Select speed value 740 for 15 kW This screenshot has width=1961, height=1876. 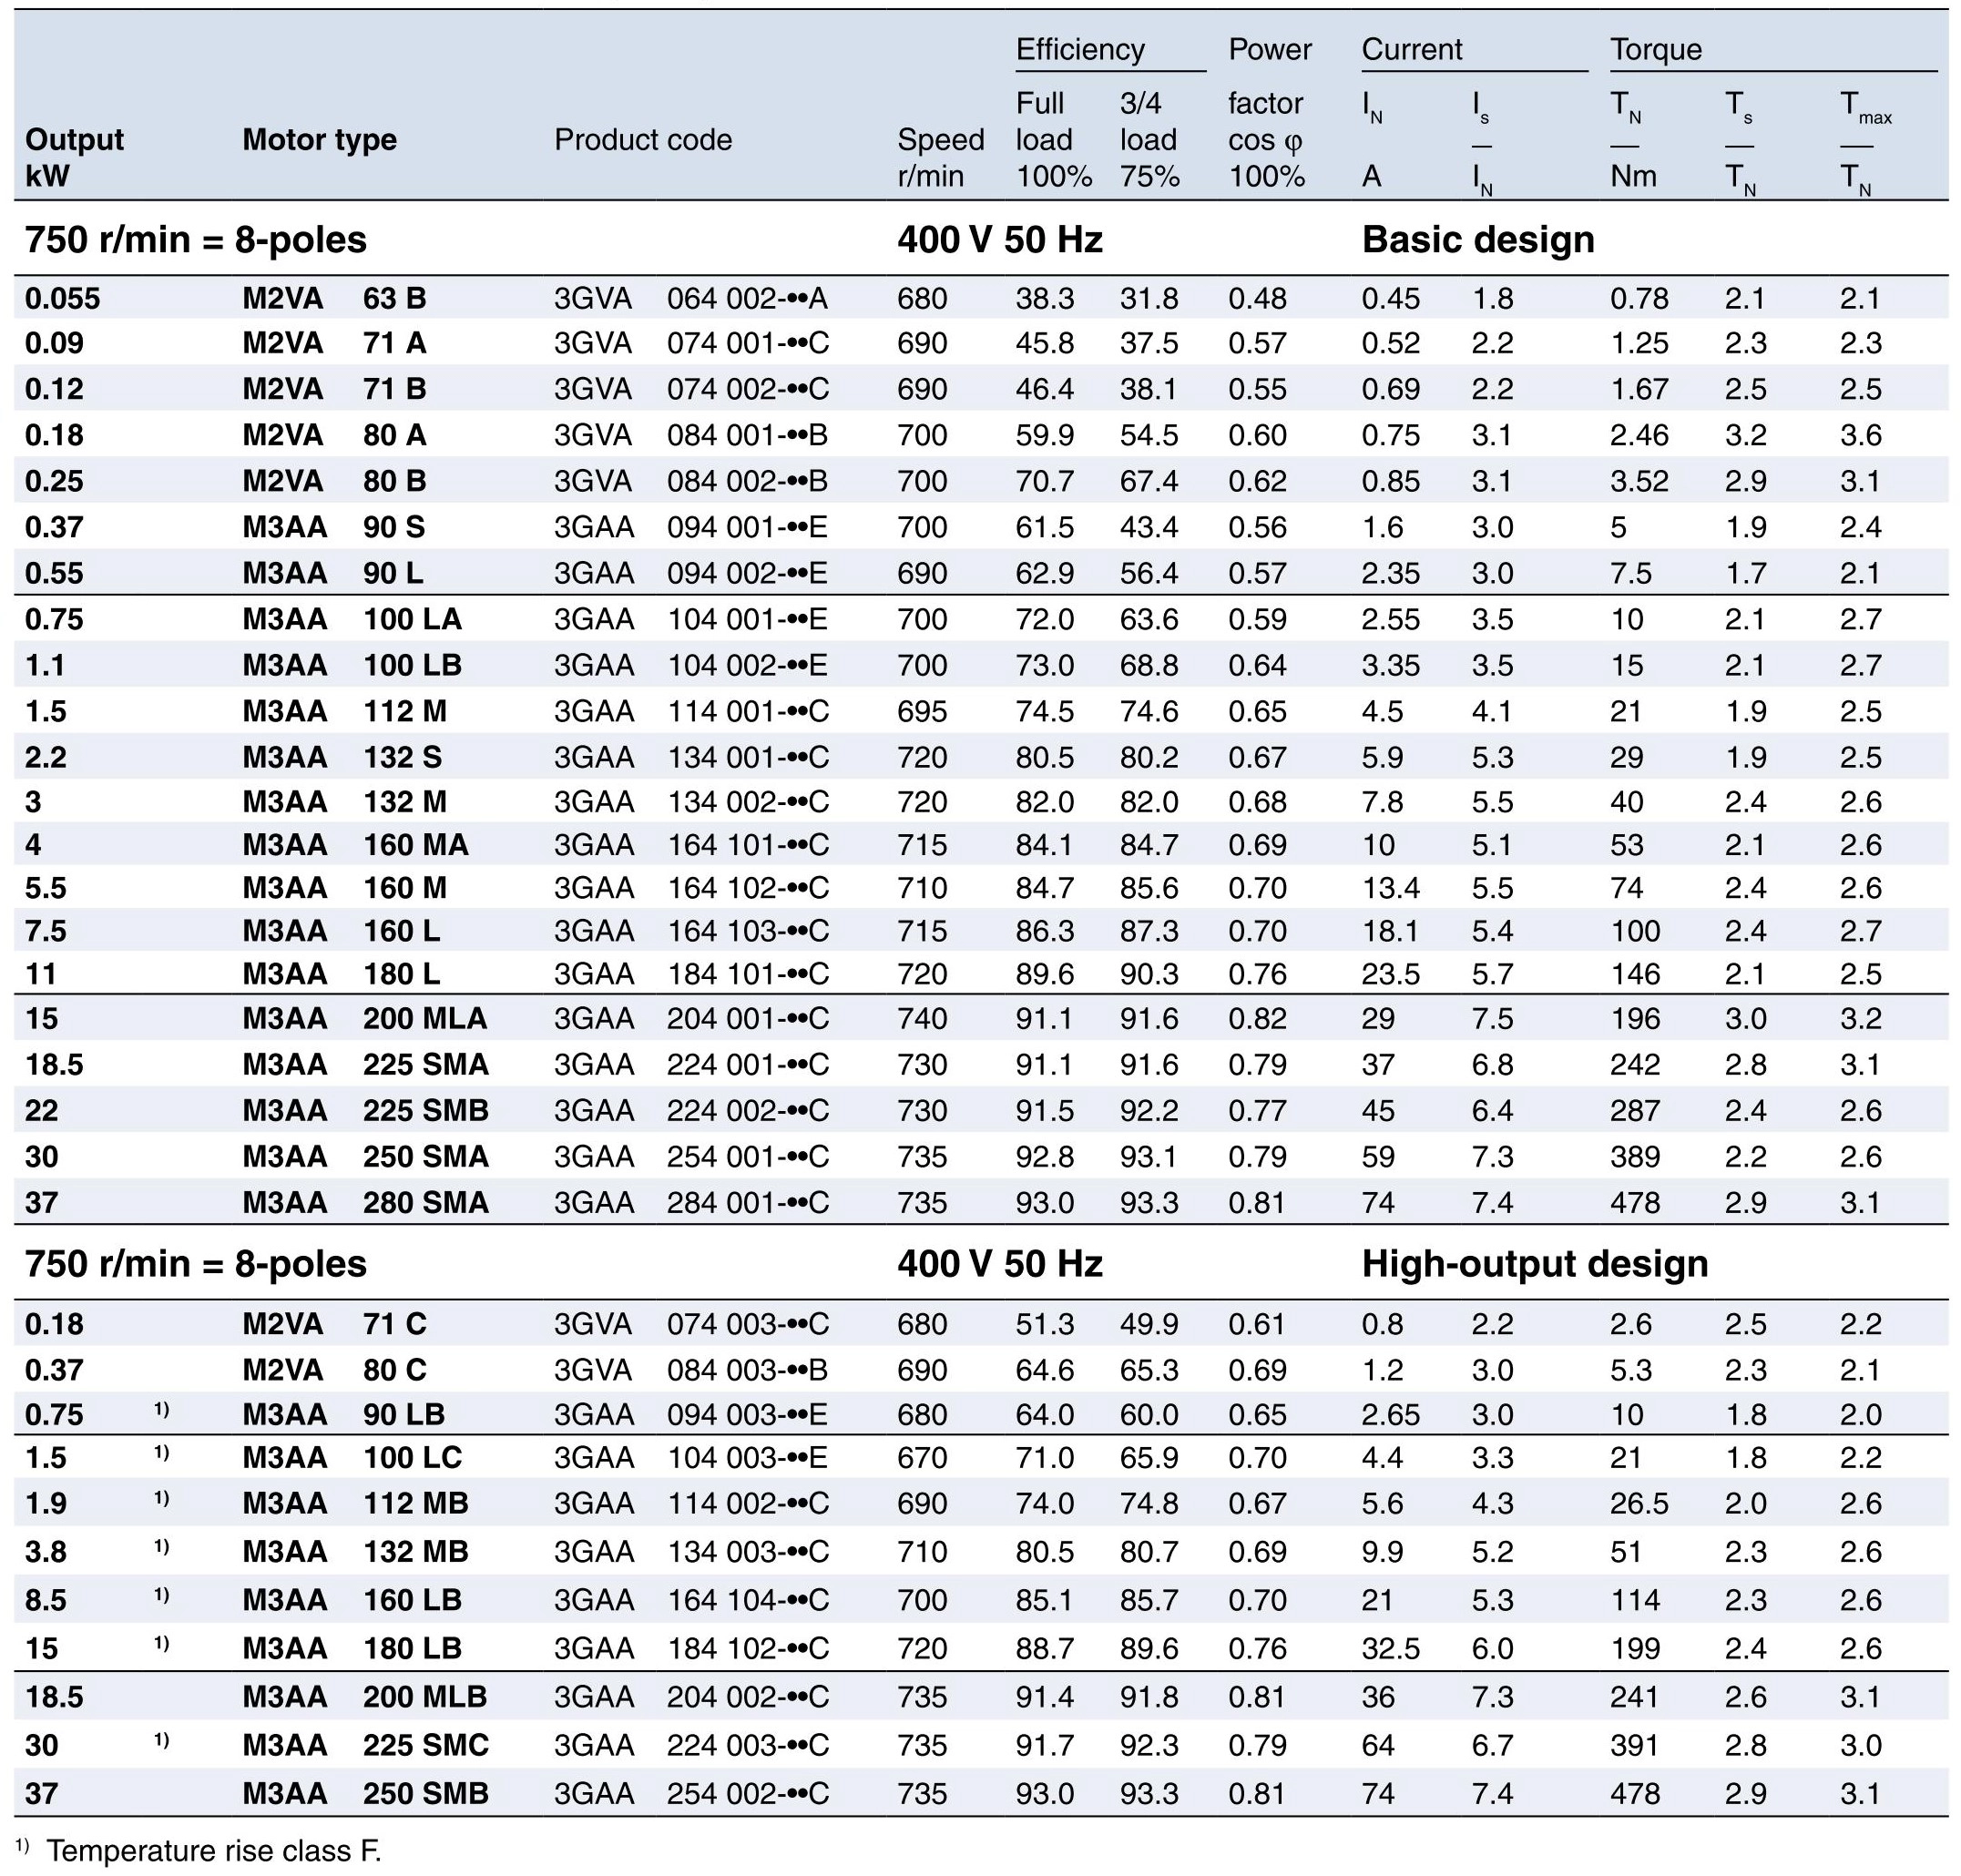click(921, 1018)
